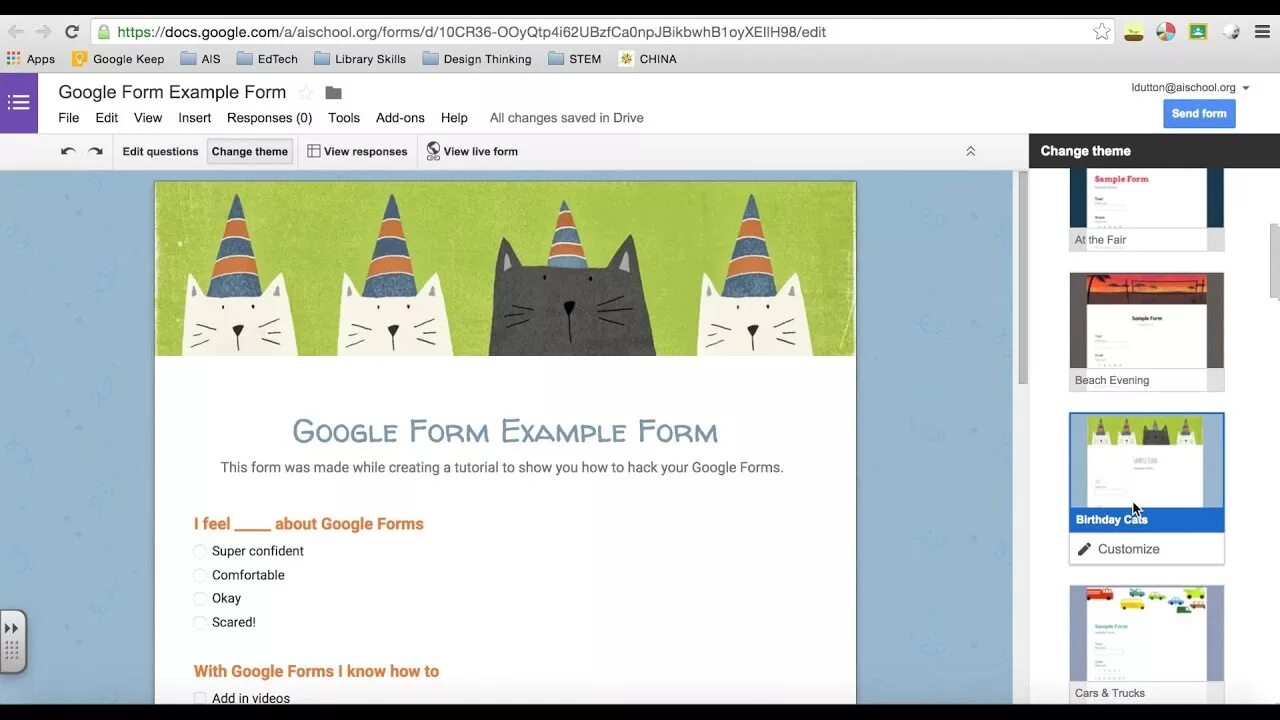Click the pencil Customize icon
The height and width of the screenshot is (720, 1280).
[1084, 549]
